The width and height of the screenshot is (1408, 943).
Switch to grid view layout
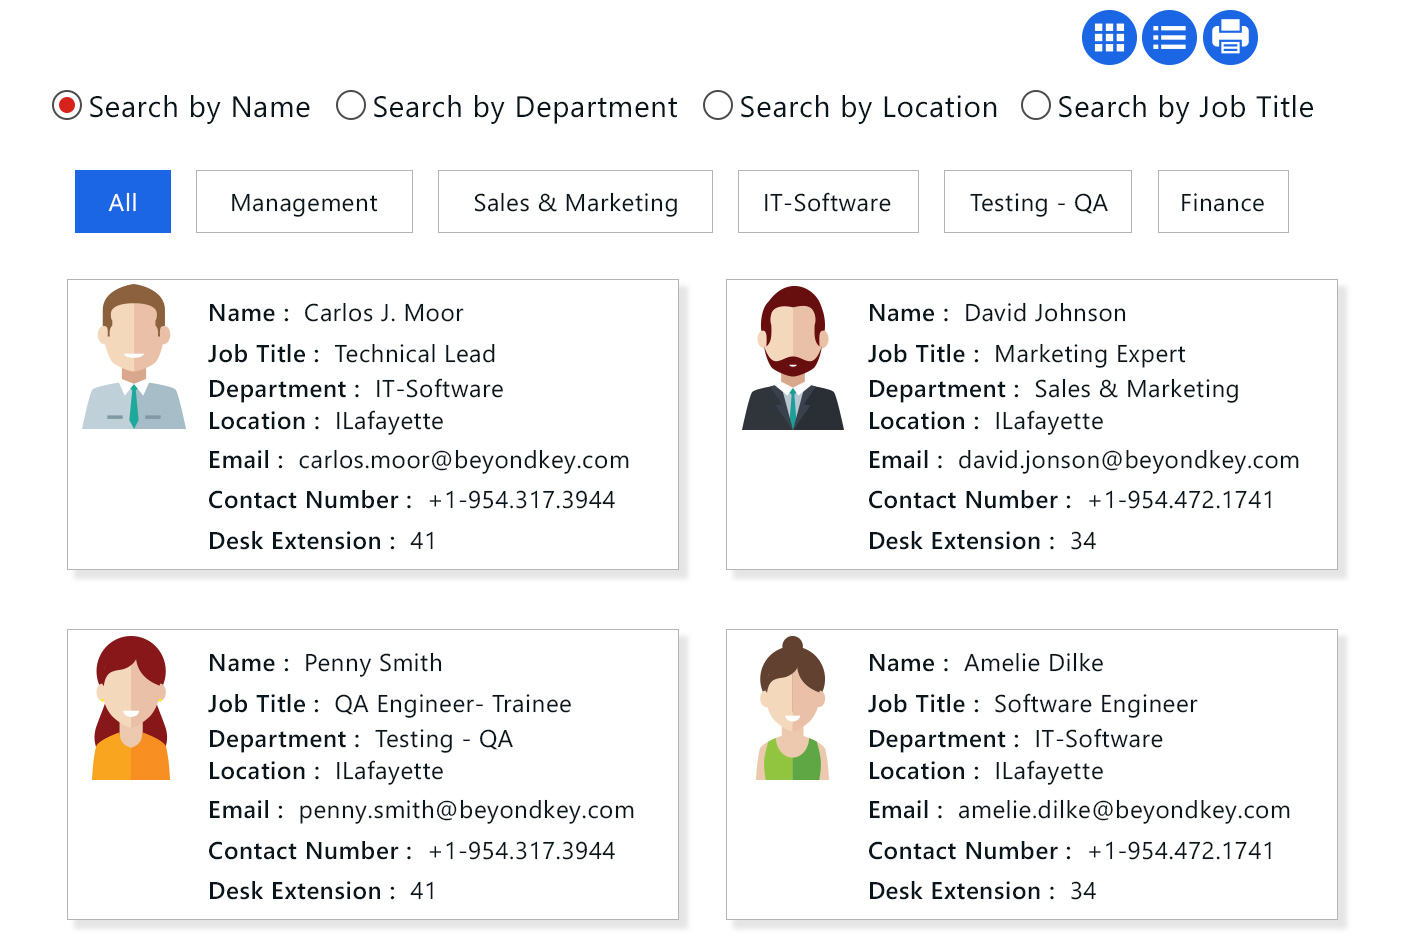tap(1109, 38)
